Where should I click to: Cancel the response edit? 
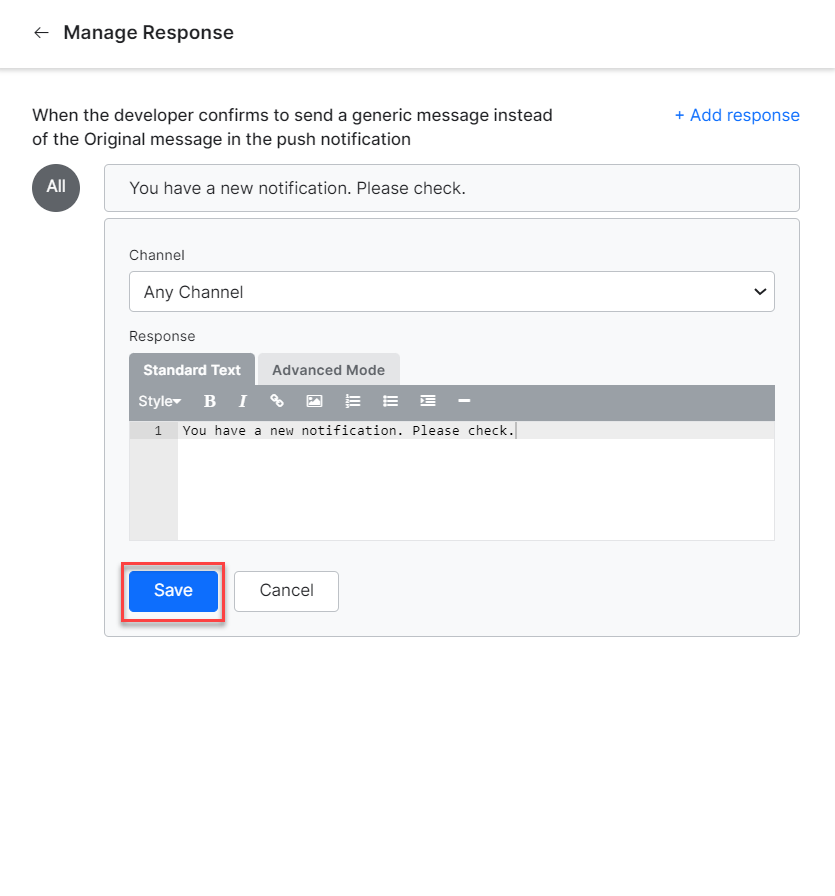pyautogui.click(x=286, y=591)
